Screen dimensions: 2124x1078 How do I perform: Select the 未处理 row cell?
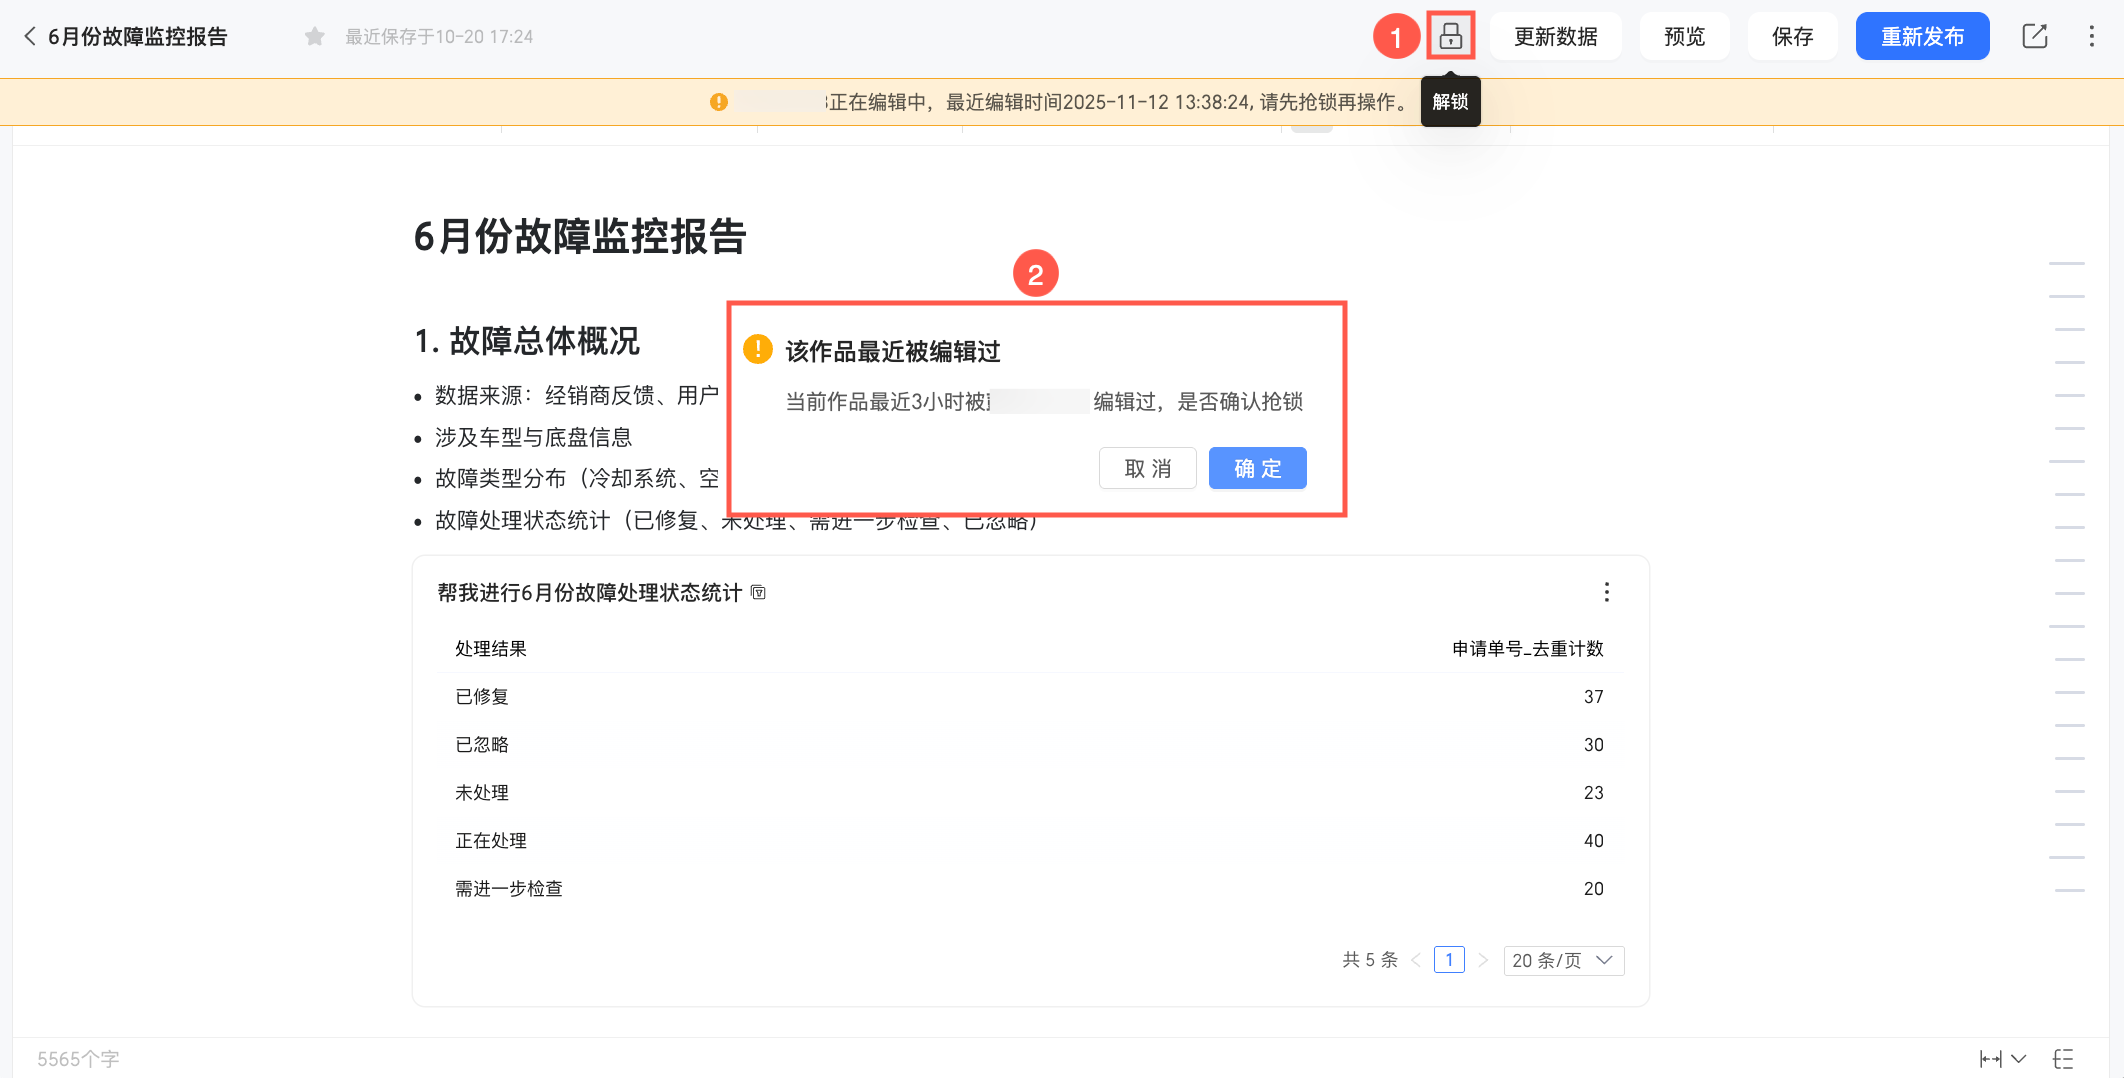point(482,793)
